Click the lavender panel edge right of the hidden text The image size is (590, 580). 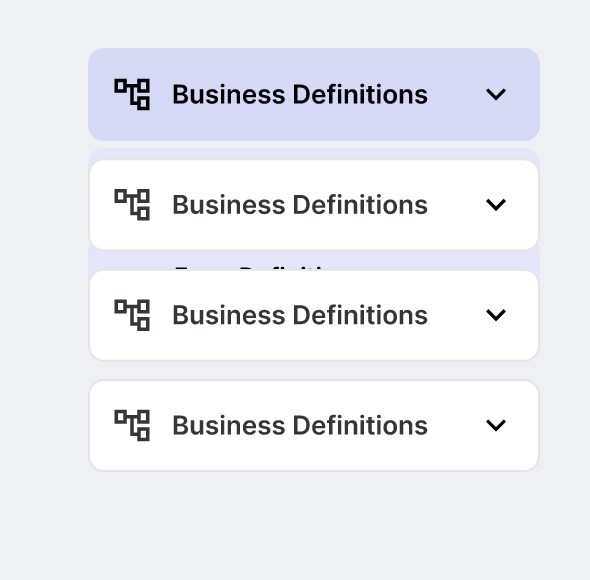click(x=433, y=260)
